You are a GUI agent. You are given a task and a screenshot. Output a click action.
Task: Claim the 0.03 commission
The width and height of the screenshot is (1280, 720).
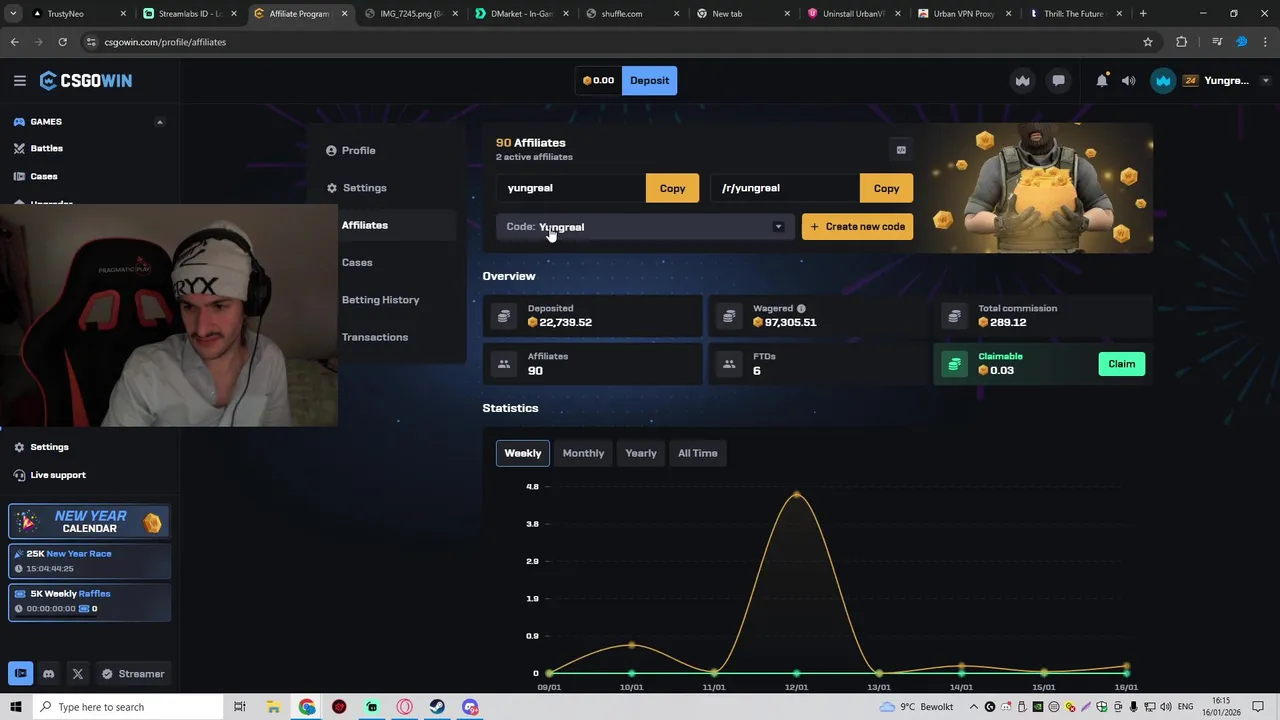(1121, 364)
